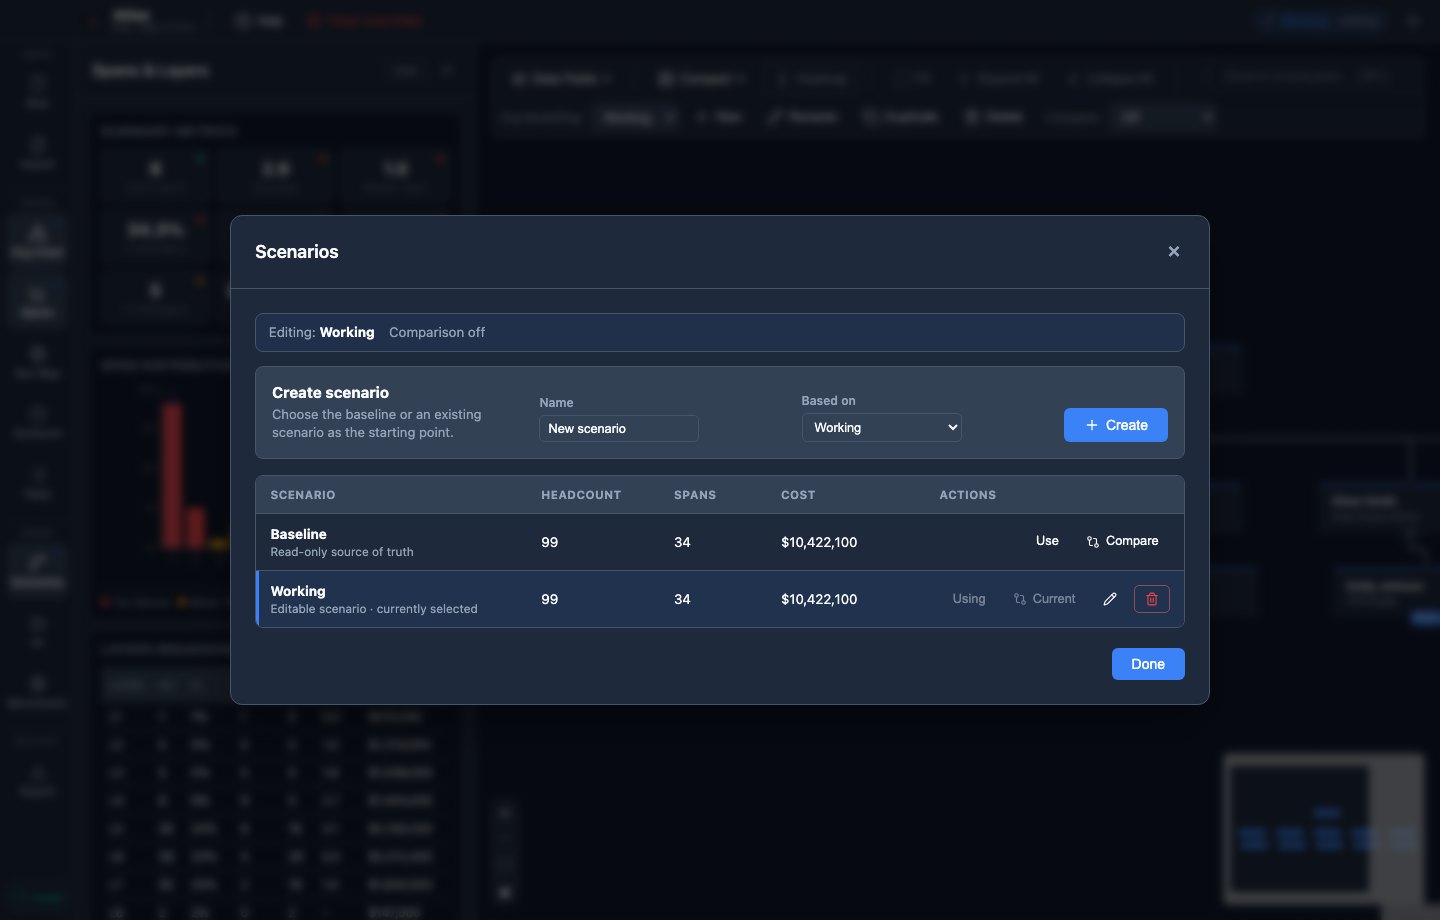The height and width of the screenshot is (920, 1440).
Task: Click the Name input field for new scenario
Action: pos(618,428)
